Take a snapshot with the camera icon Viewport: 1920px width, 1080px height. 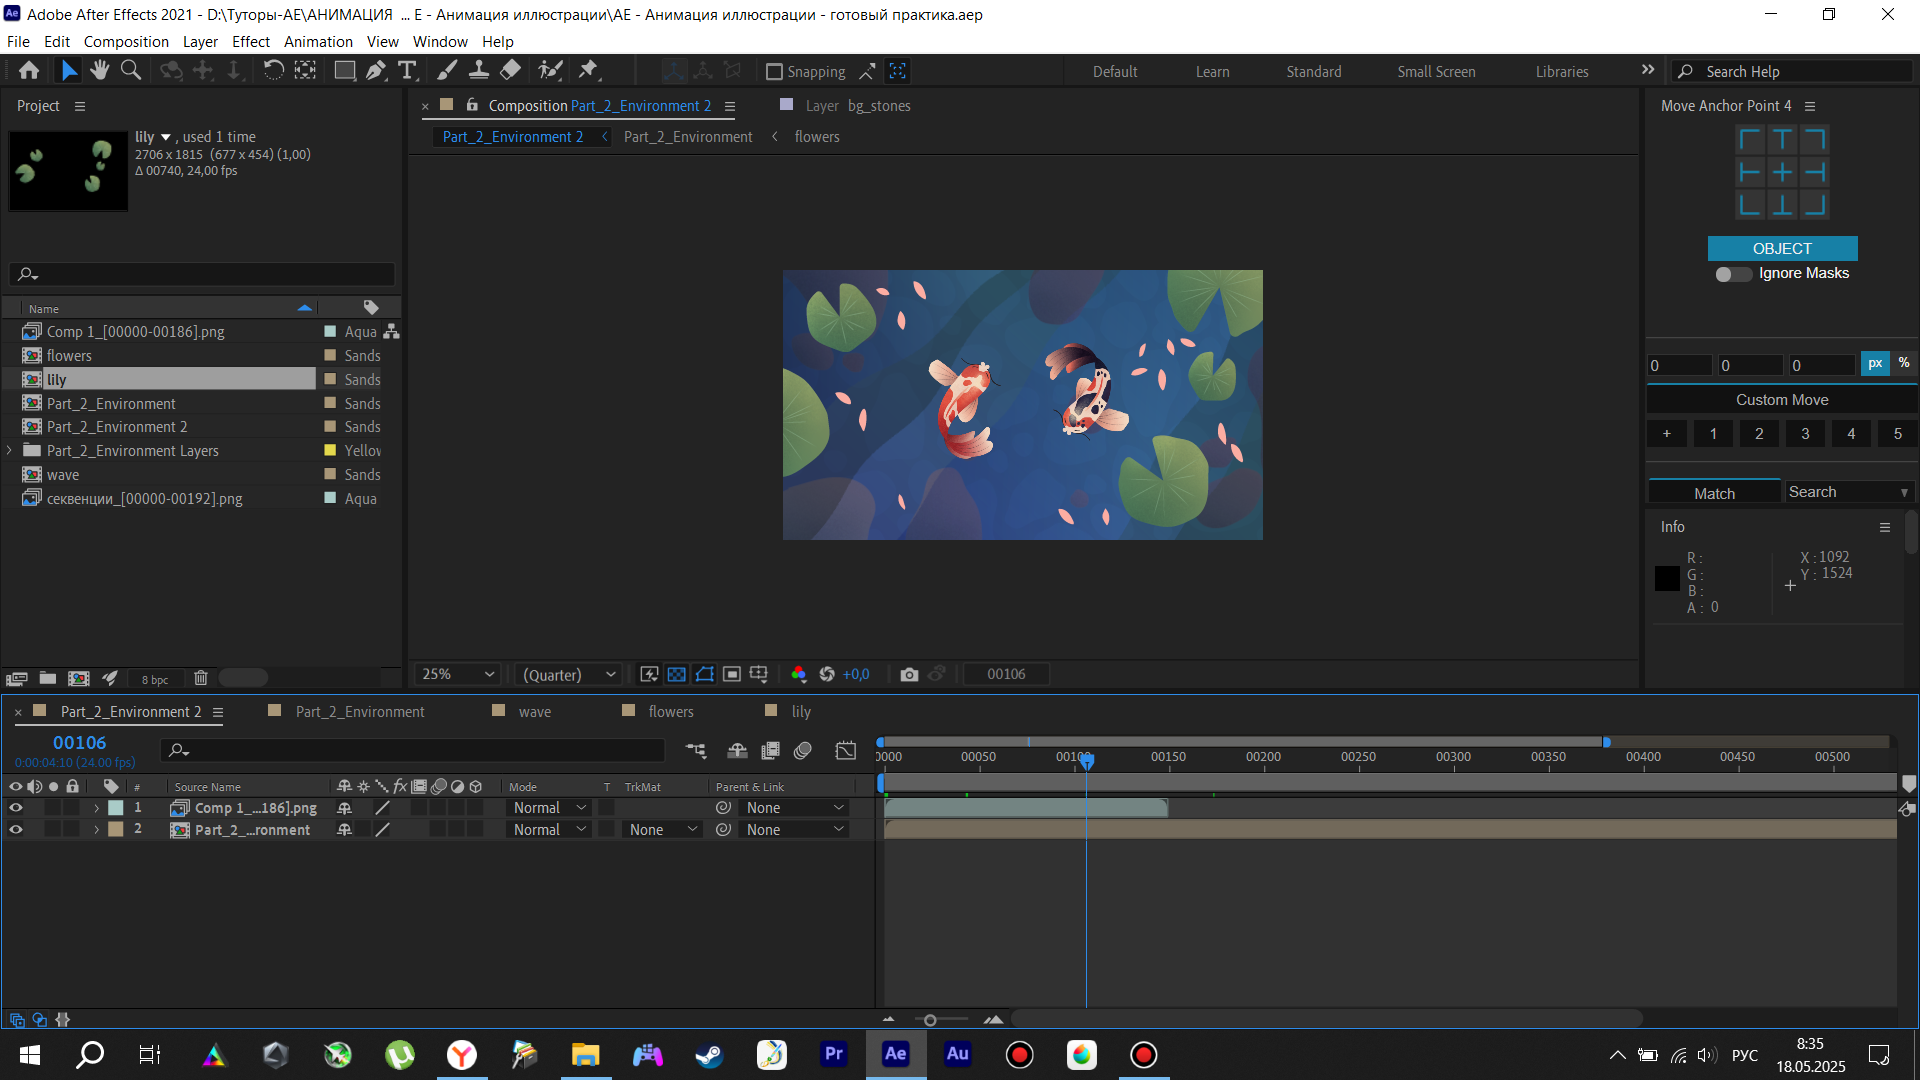909,675
